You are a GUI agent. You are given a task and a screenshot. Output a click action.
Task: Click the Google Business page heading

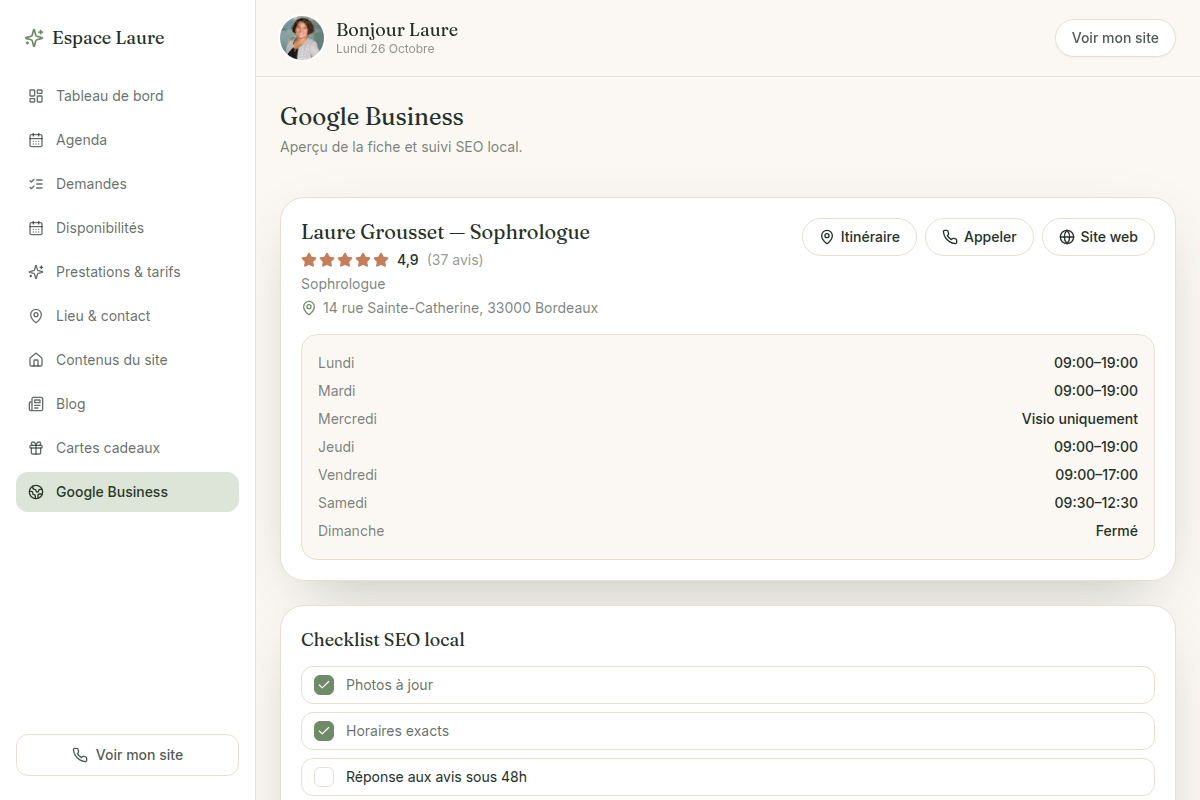click(x=372, y=117)
